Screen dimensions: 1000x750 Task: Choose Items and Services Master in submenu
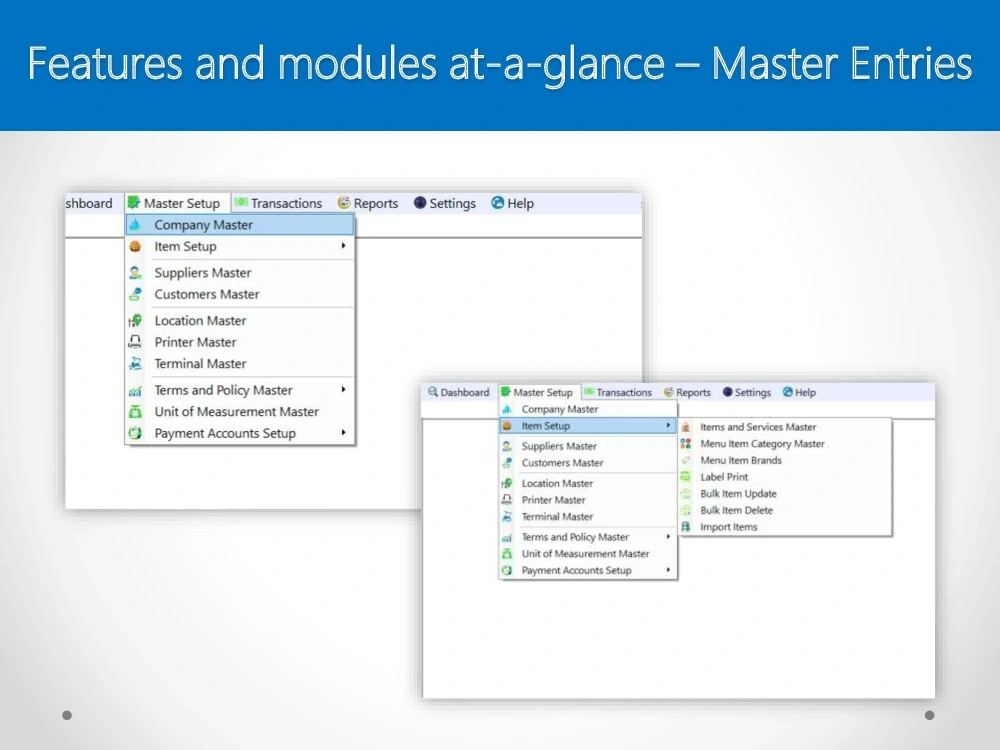pos(784,427)
